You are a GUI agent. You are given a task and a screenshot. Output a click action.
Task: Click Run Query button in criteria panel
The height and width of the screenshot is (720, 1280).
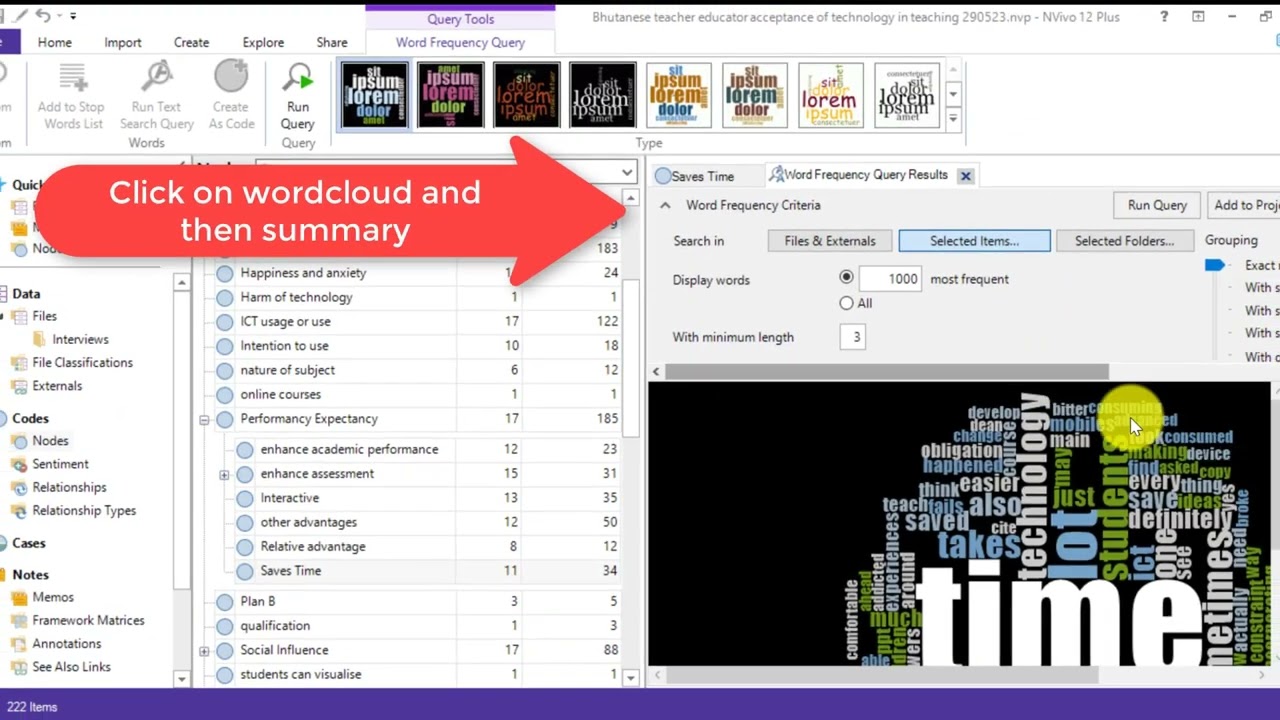coord(1157,205)
